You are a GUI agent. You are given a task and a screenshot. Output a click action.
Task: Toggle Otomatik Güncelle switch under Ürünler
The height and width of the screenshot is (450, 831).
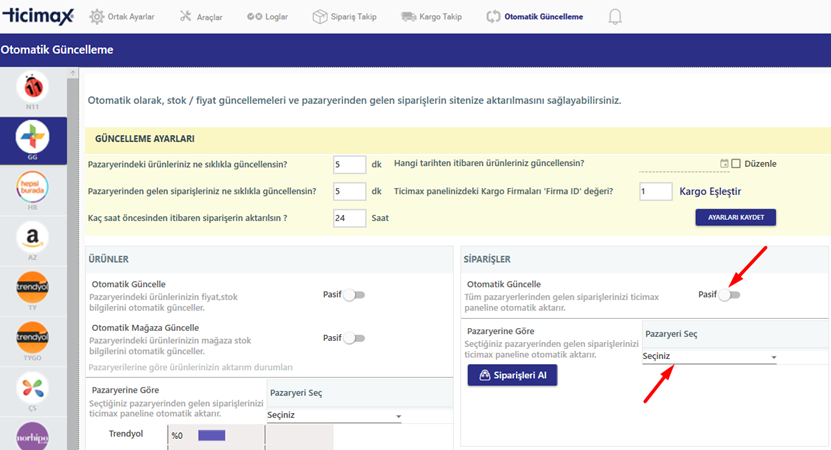tap(354, 295)
